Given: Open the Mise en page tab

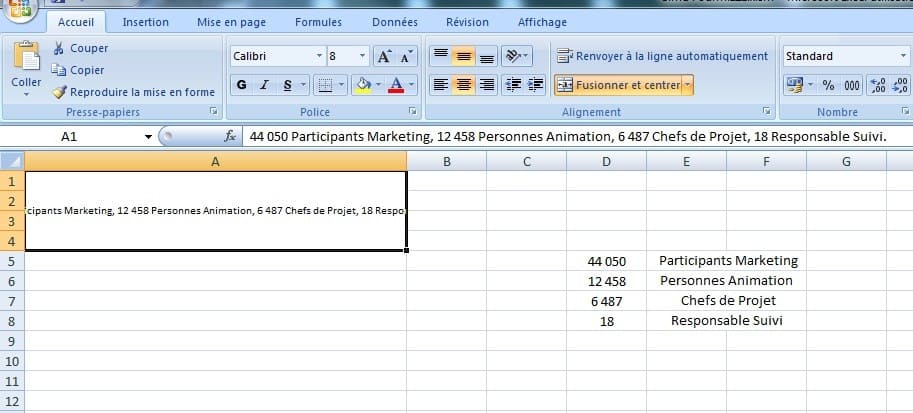Looking at the screenshot, I should point(231,22).
